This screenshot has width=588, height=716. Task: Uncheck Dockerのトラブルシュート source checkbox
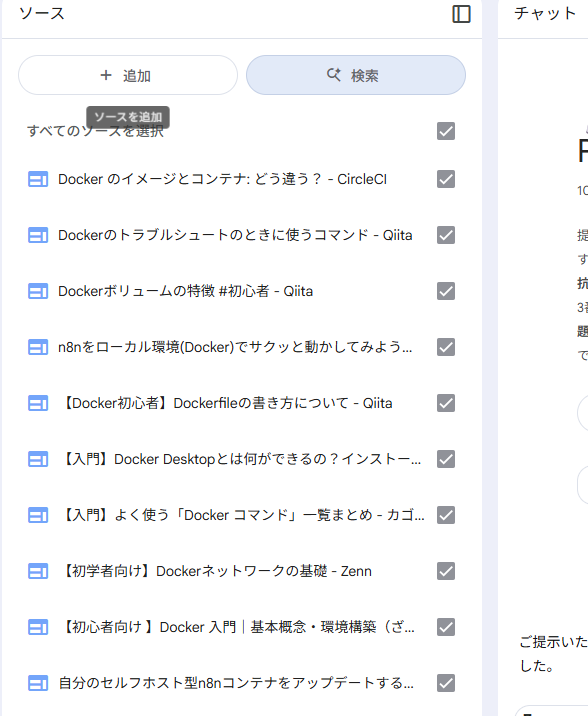pyautogui.click(x=446, y=235)
